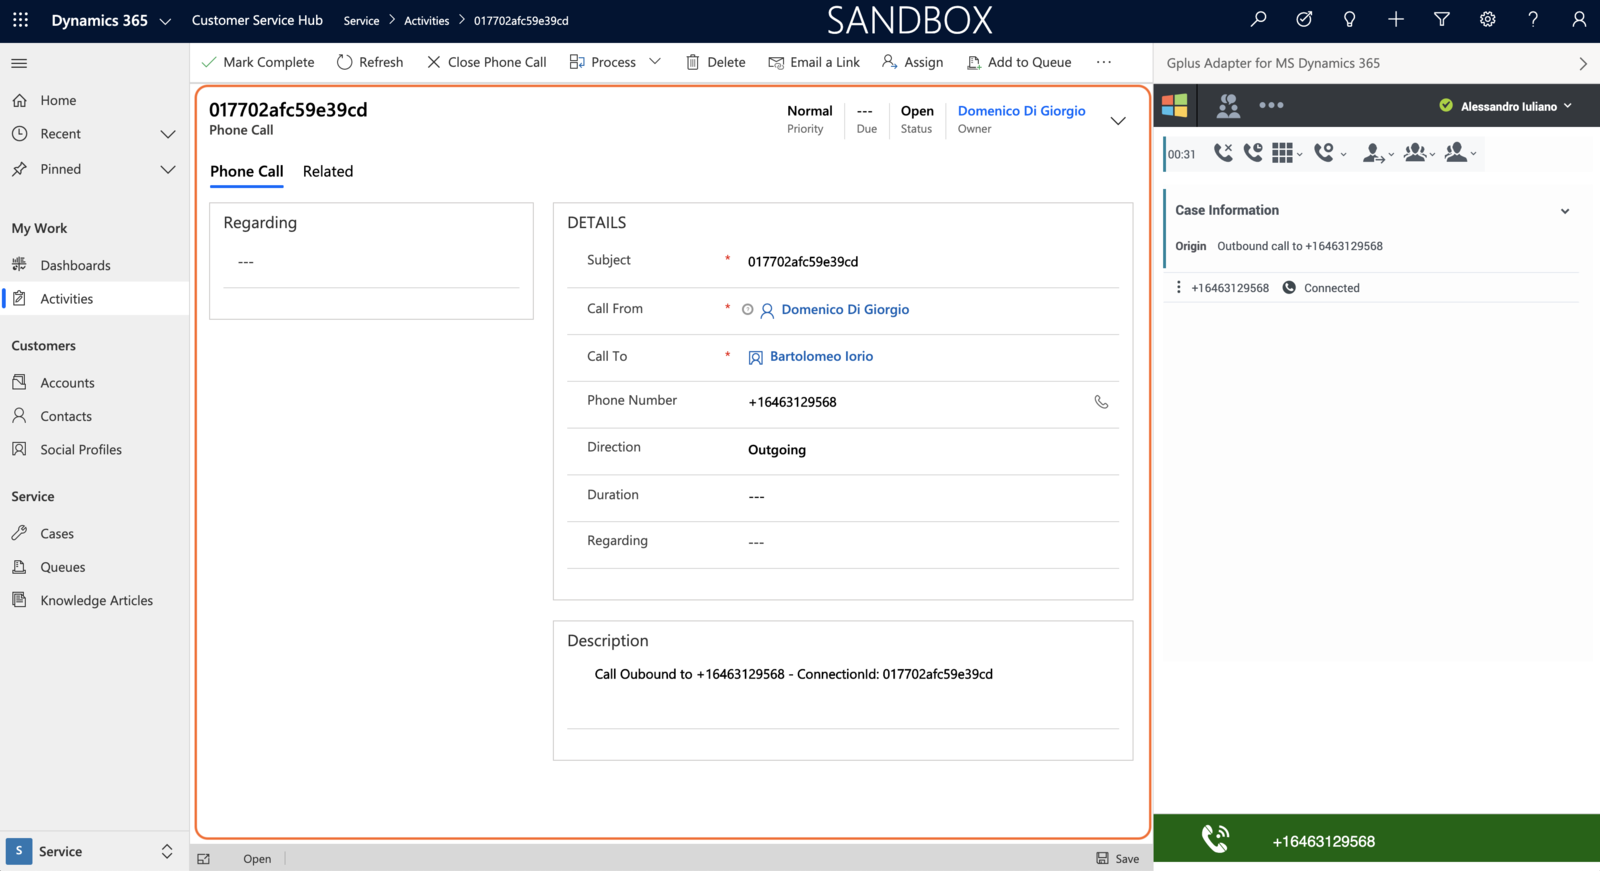The height and width of the screenshot is (871, 1600).
Task: End call with hang-up phone icon
Action: click(x=1223, y=153)
